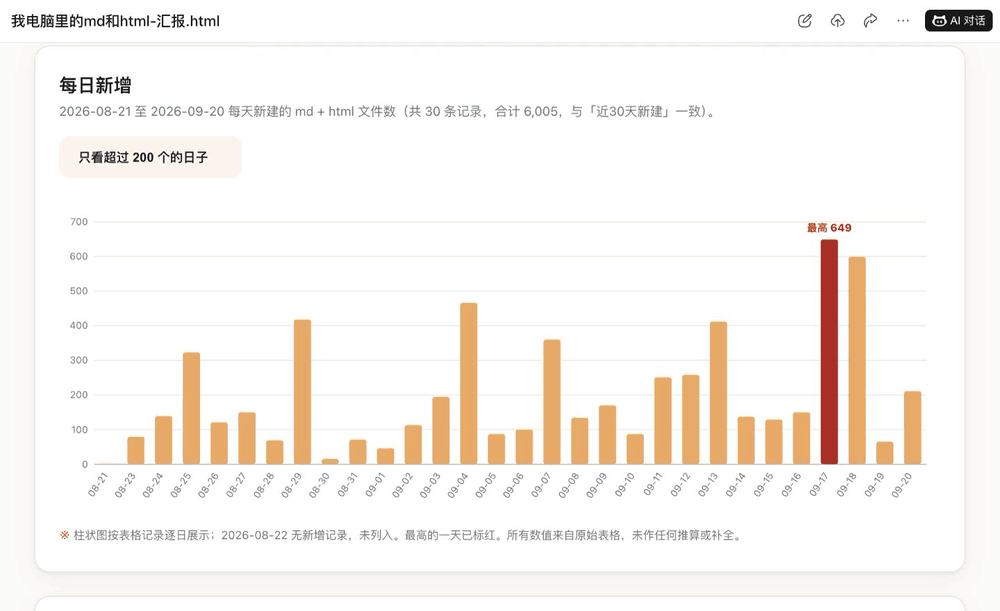1000x611 pixels.
Task: Click the 100 y-axis label
Action: click(x=79, y=430)
